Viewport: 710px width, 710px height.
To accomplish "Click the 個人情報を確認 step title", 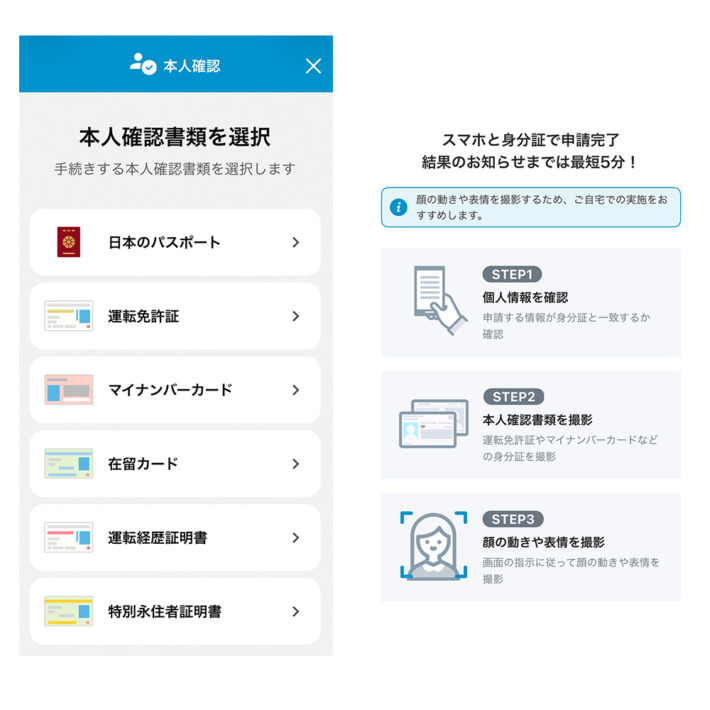I will tap(525, 297).
